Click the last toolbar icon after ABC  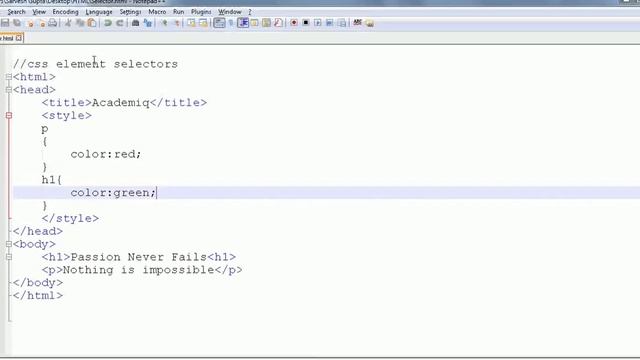pos(369,23)
